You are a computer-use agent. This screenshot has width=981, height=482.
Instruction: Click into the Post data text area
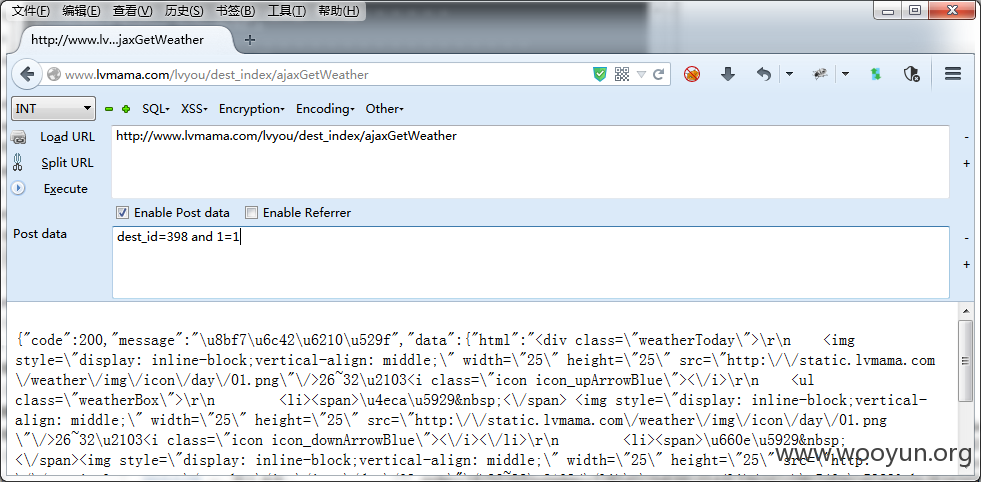point(531,262)
